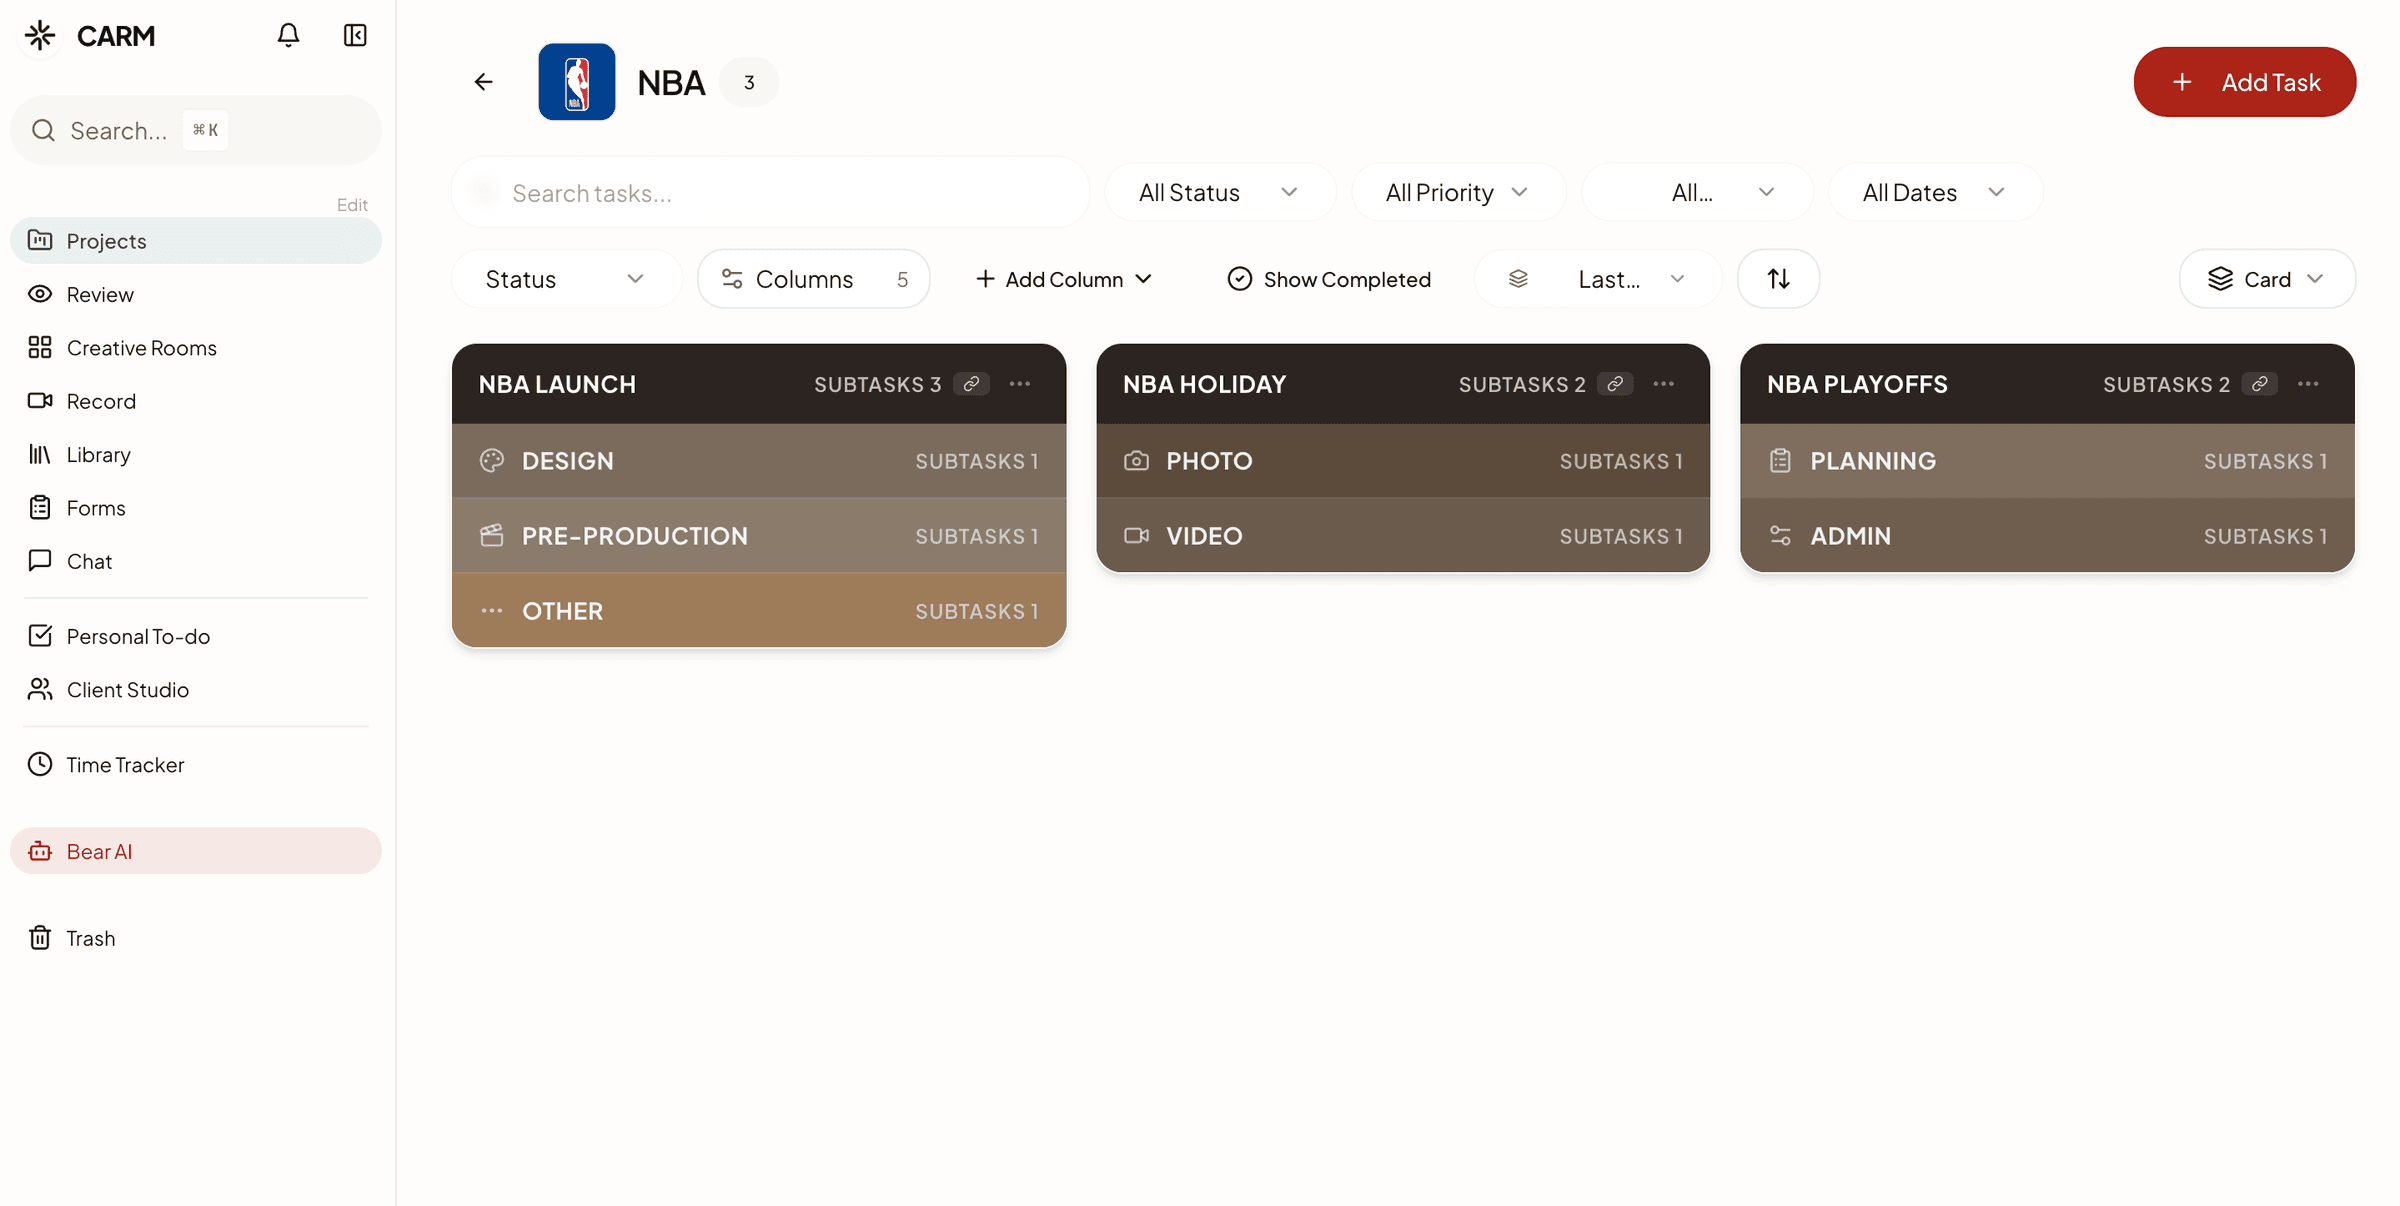Click the project count badge showing 3
Screen dimensions: 2400x1206
pos(749,82)
